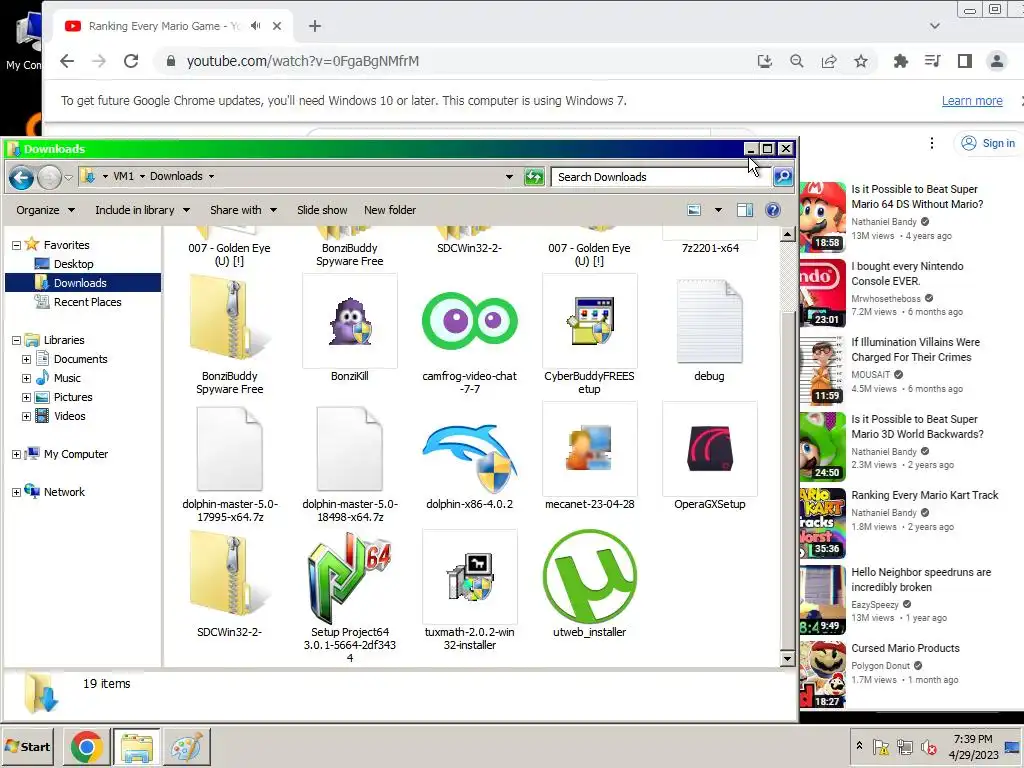Open the Organize menu

pyautogui.click(x=45, y=210)
